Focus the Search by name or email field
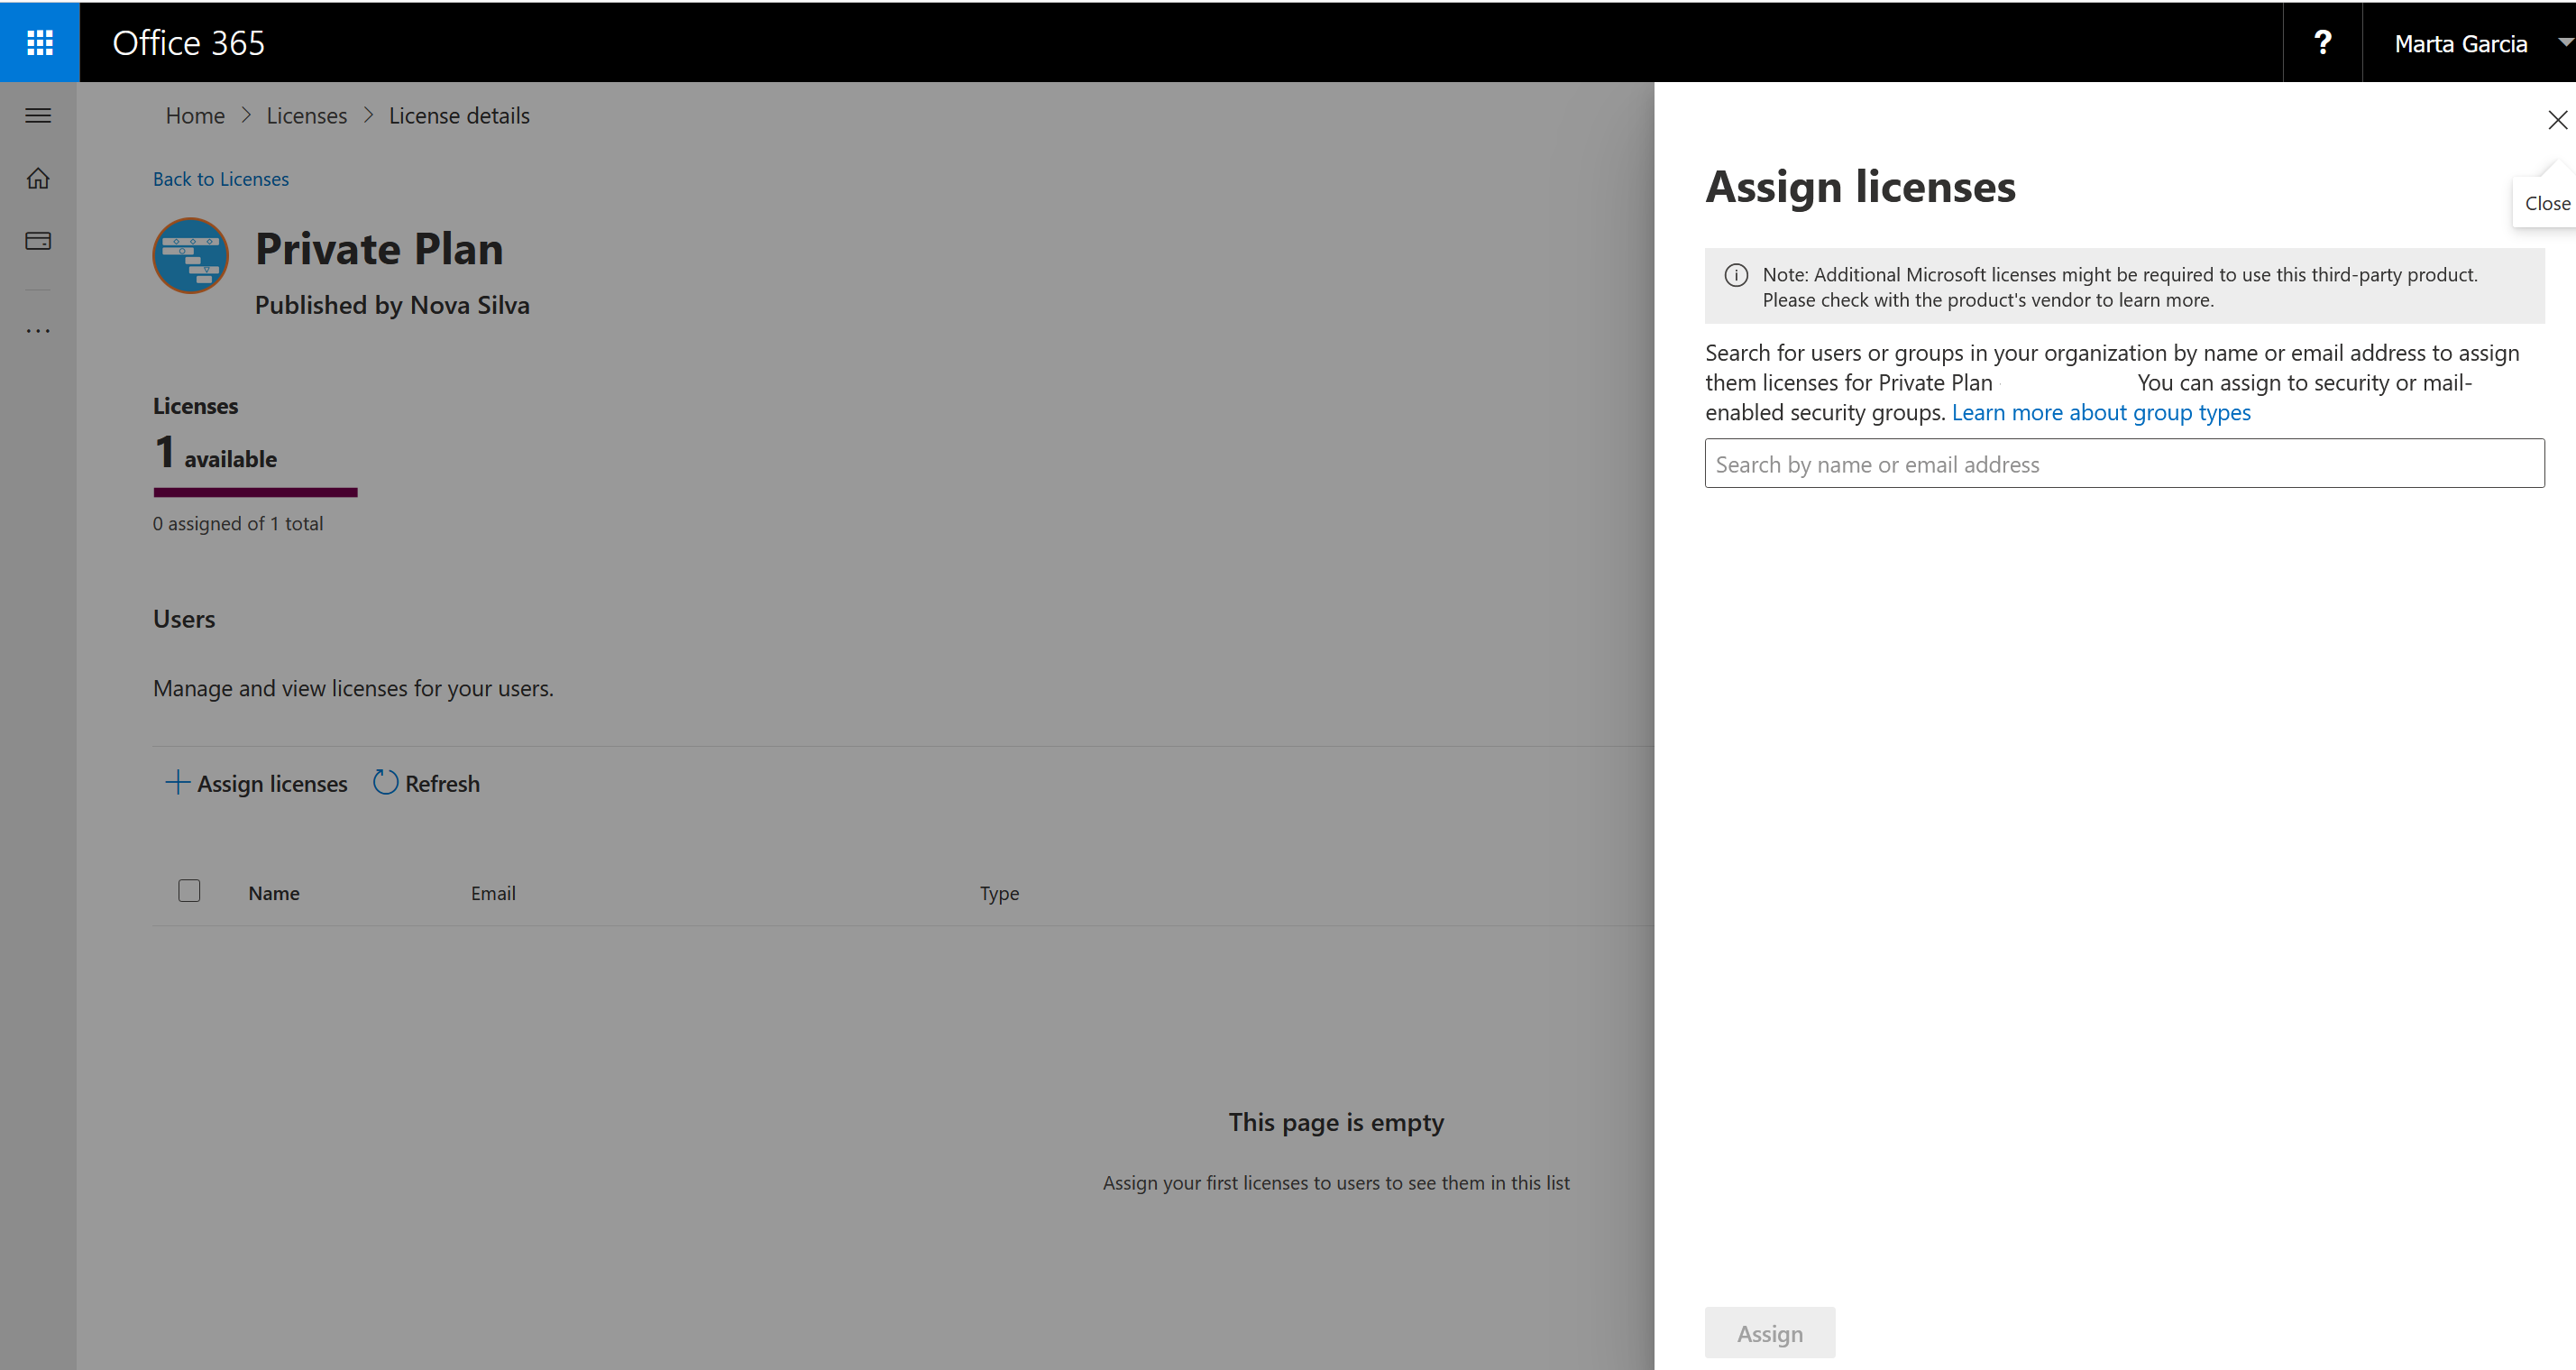The width and height of the screenshot is (2576, 1370). (2124, 463)
